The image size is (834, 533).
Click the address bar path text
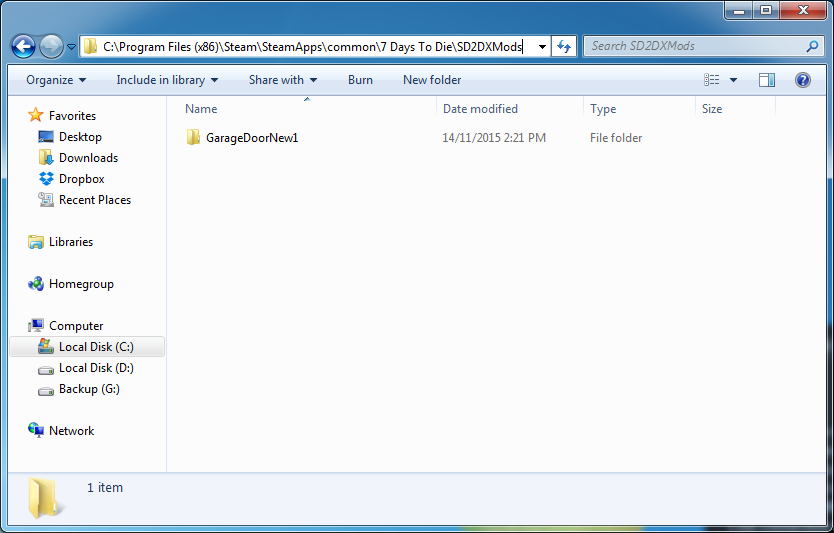click(x=313, y=47)
